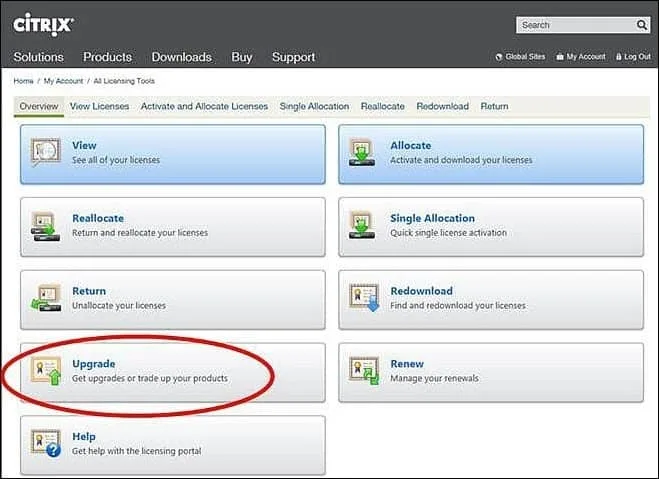
Task: Click the Single Allocation heading link
Action: pyautogui.click(x=432, y=218)
